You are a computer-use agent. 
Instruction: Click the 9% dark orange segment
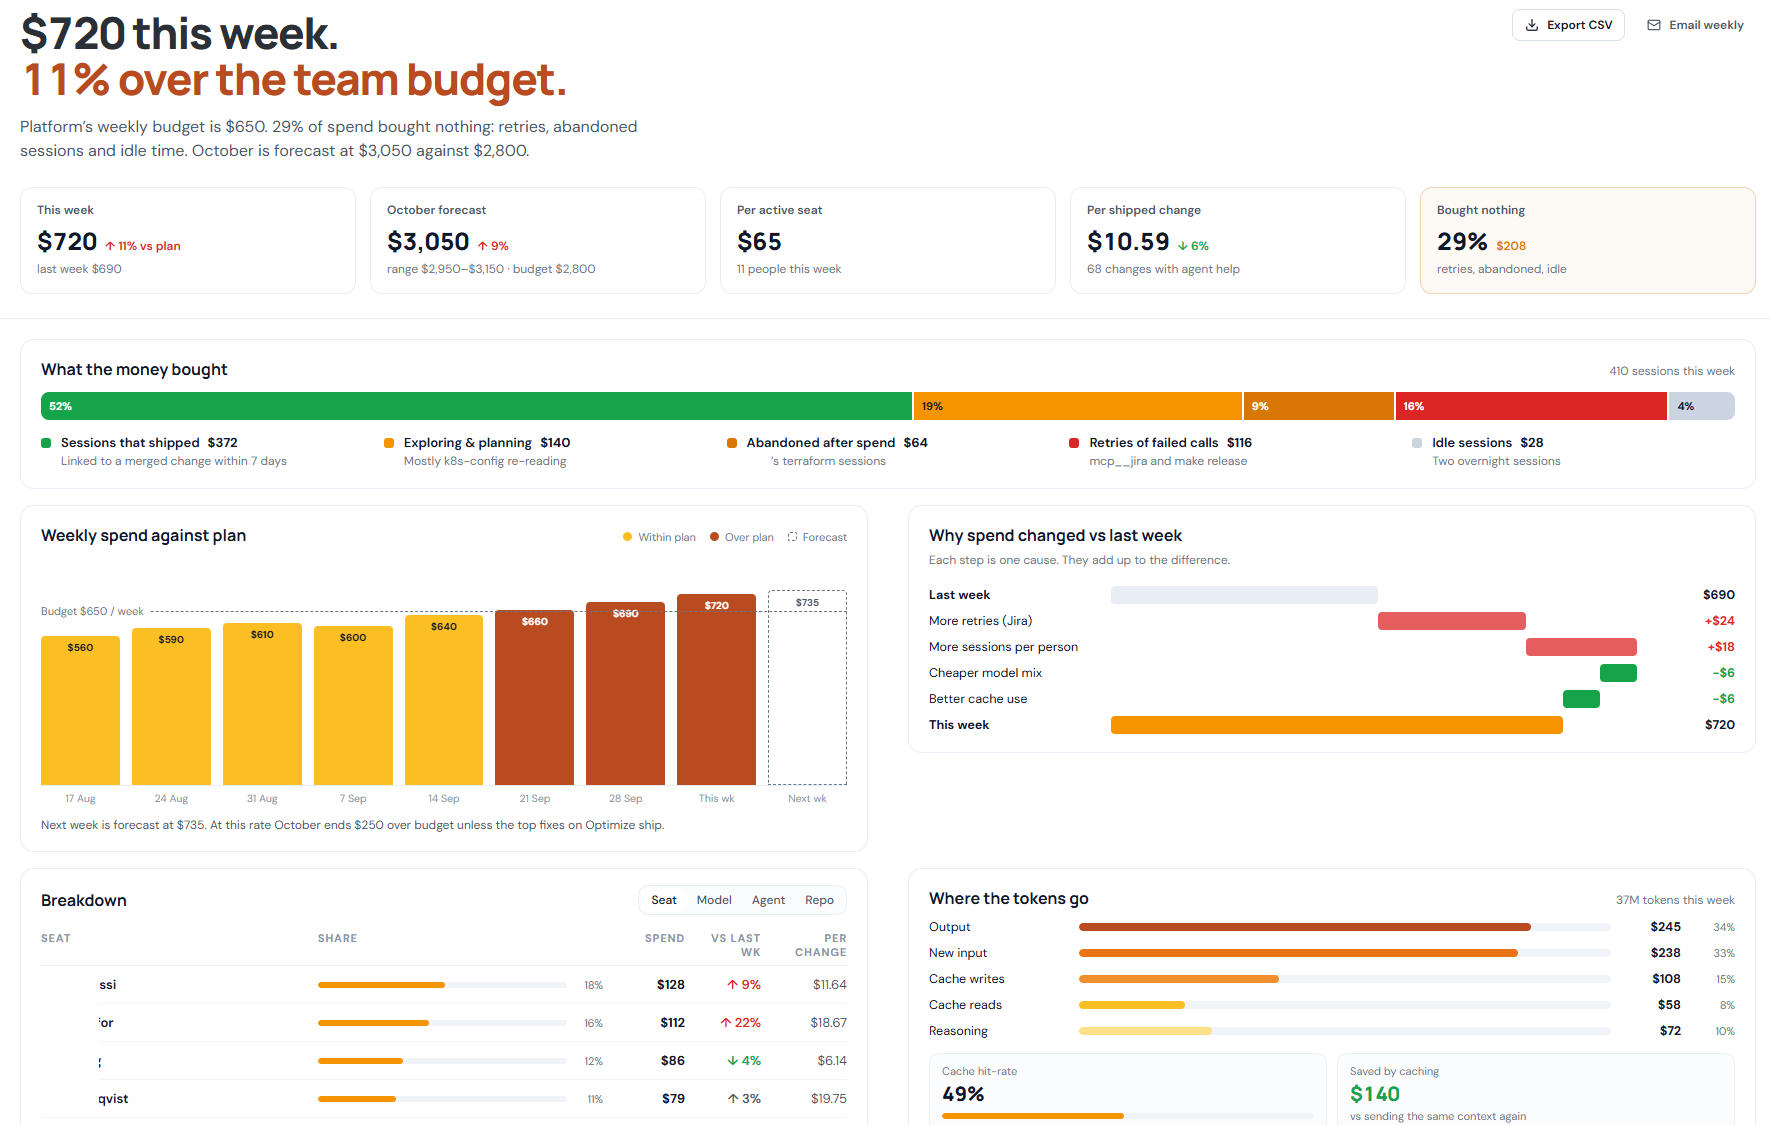(x=1319, y=406)
